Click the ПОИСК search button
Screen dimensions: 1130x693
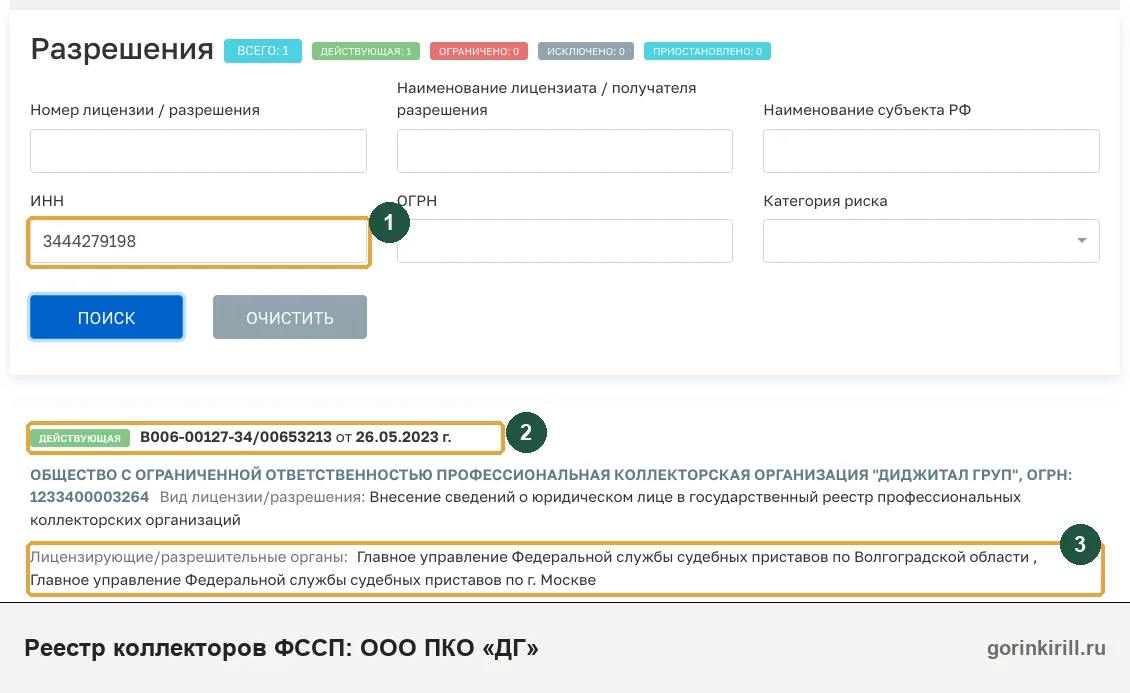tap(107, 317)
